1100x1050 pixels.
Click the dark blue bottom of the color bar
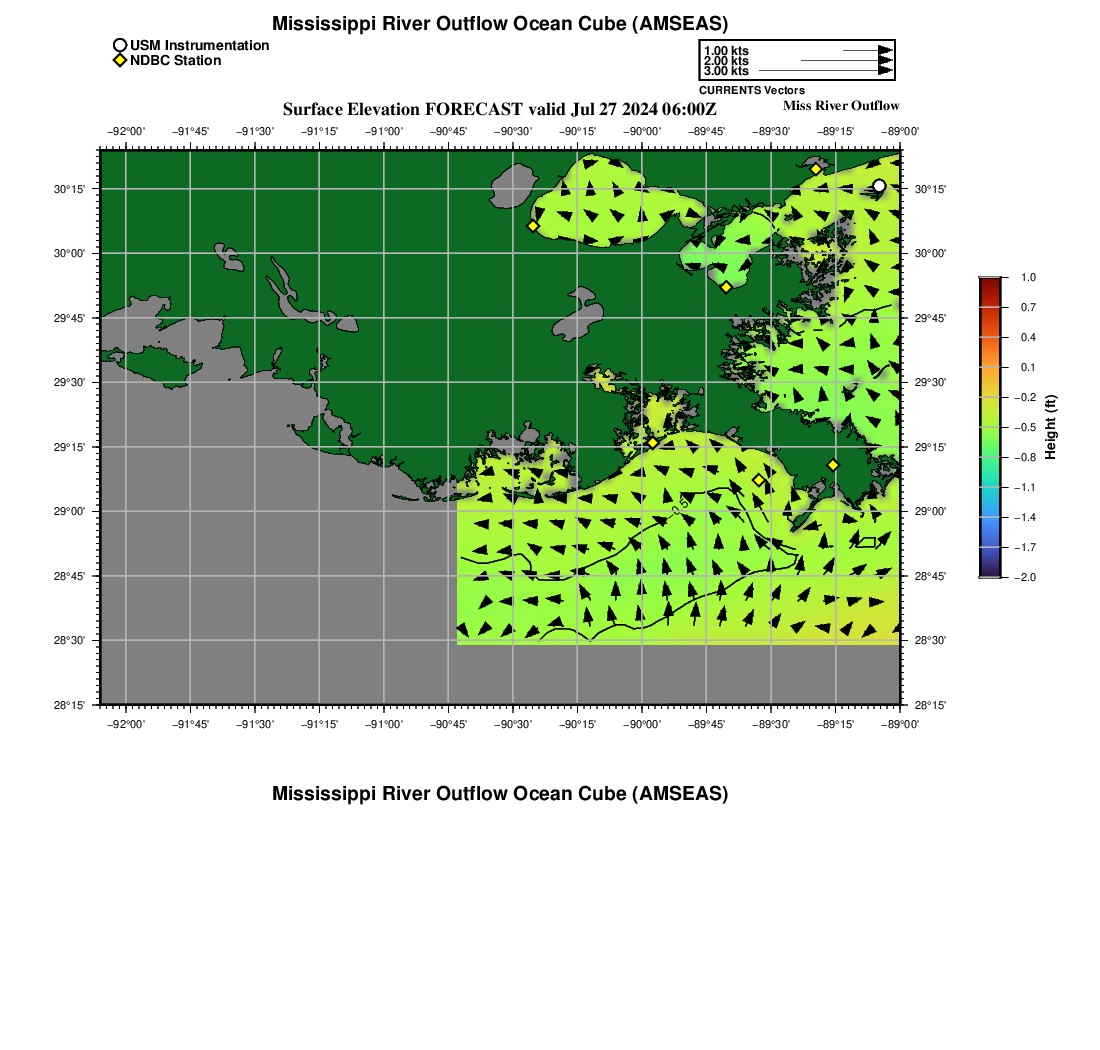(989, 570)
